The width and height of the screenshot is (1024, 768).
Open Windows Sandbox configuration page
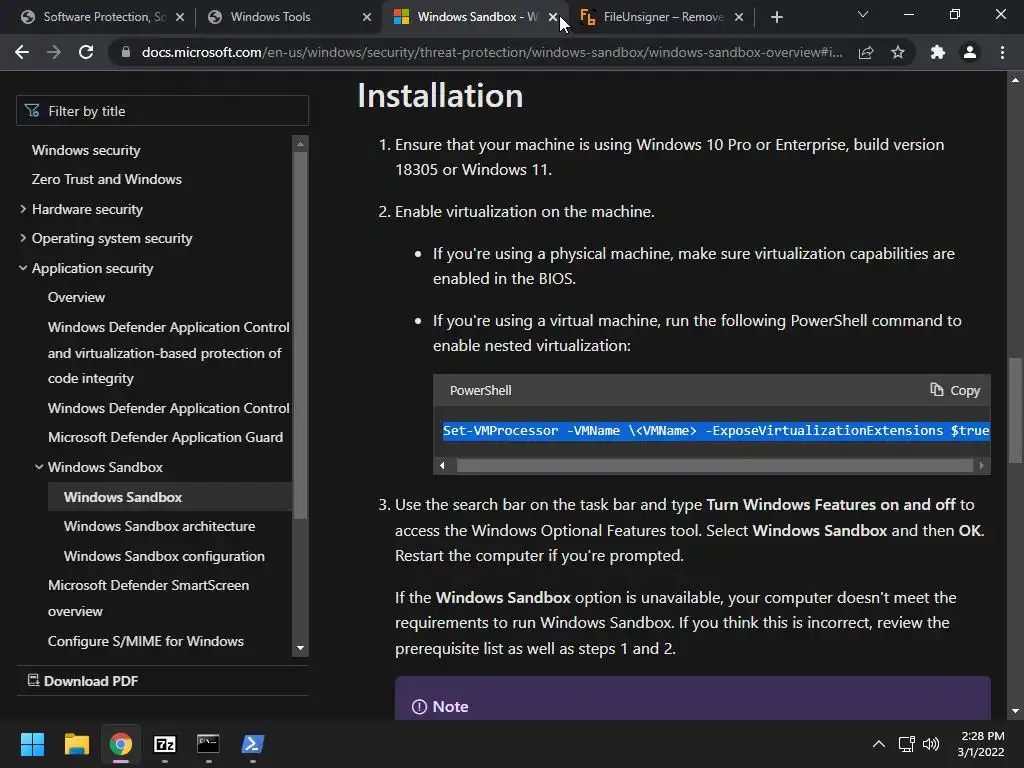click(164, 556)
